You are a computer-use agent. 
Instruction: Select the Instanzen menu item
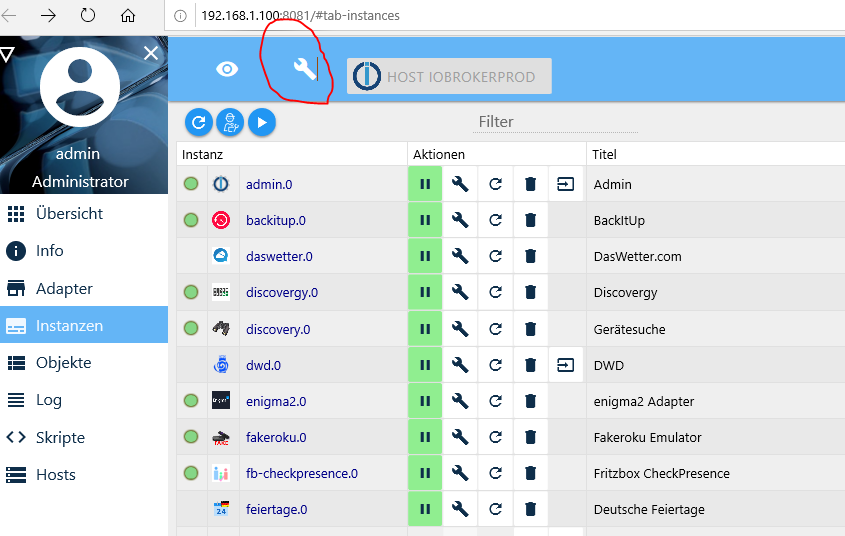(84, 325)
